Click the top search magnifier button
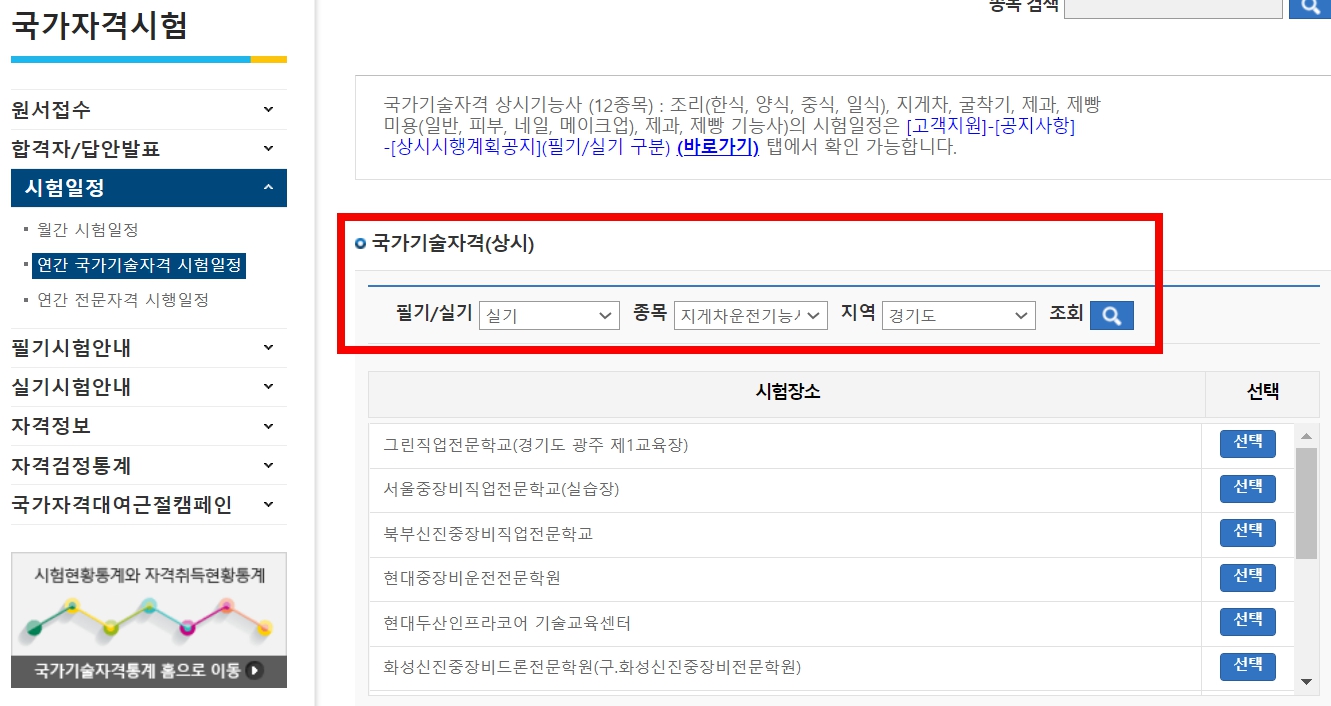The width and height of the screenshot is (1331, 706). pyautogui.click(x=1310, y=8)
